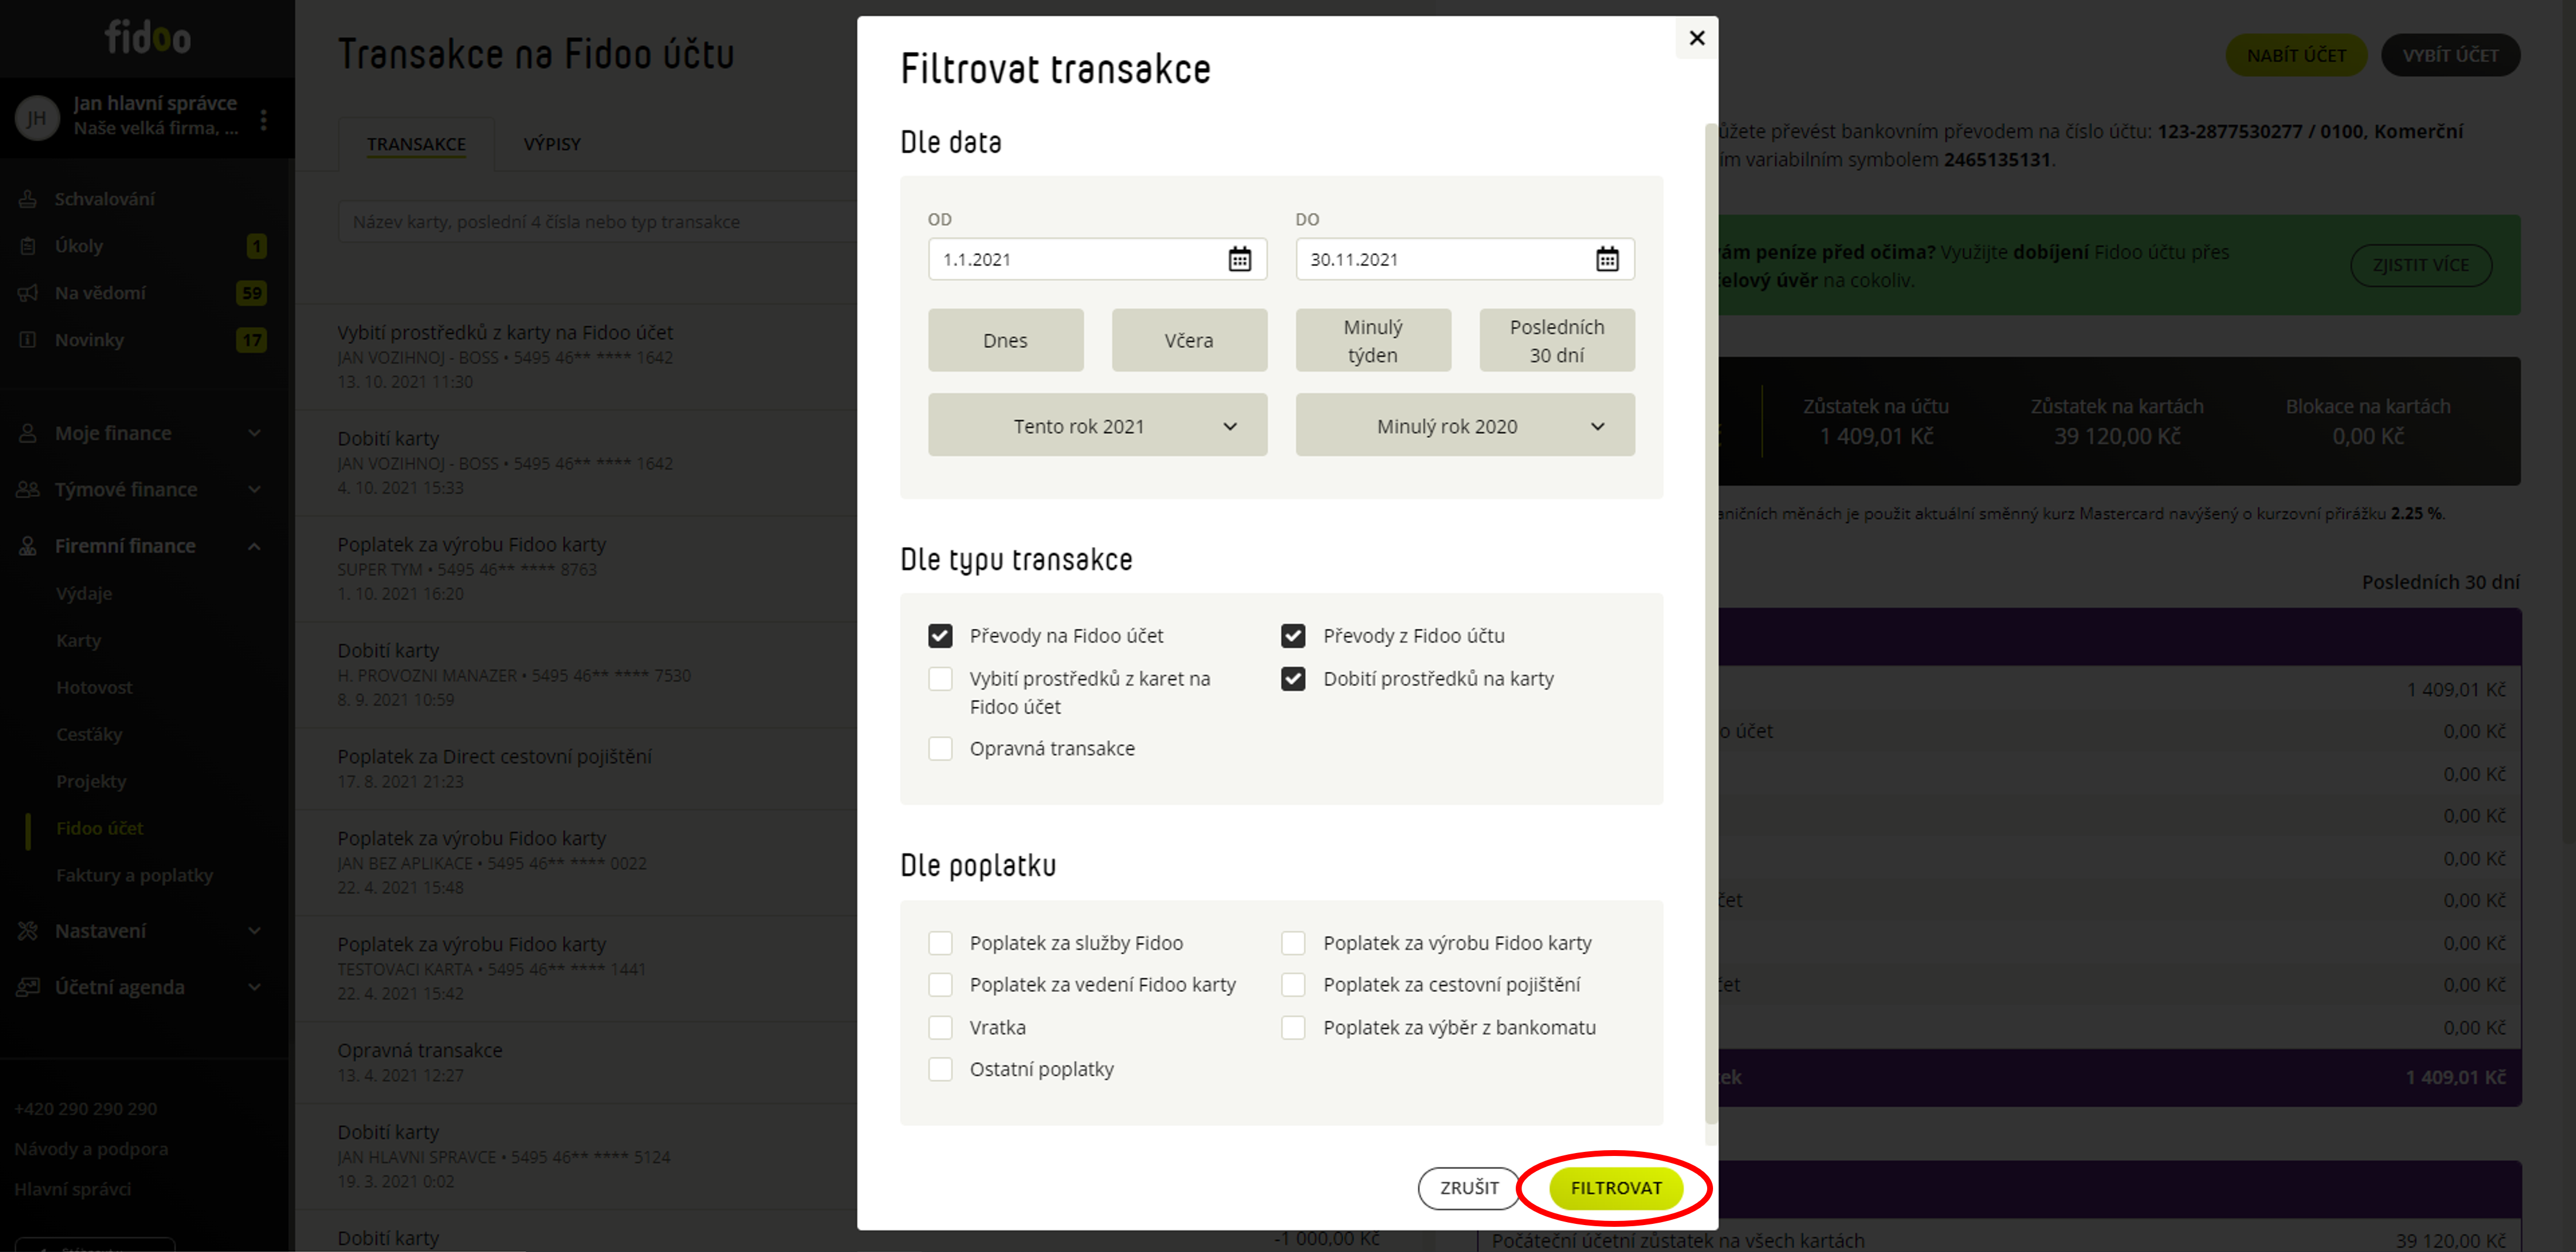Click the Novinky sidebar icon
Image resolution: width=2576 pixels, height=1252 pixels.
[28, 340]
